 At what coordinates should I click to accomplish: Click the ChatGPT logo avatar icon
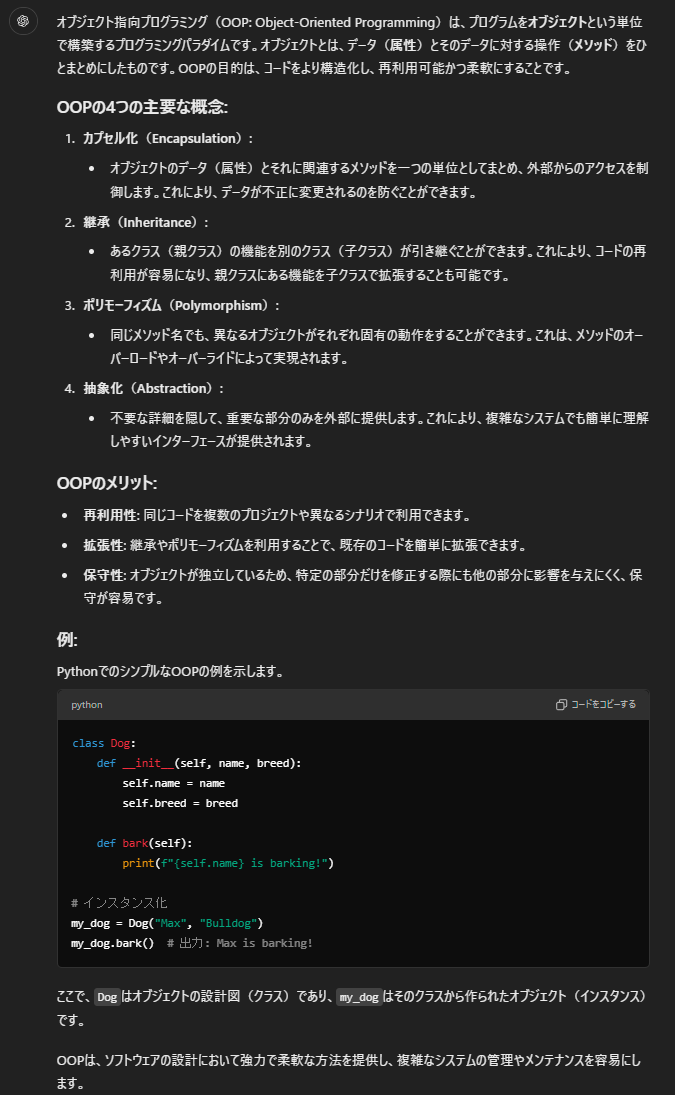click(x=23, y=21)
